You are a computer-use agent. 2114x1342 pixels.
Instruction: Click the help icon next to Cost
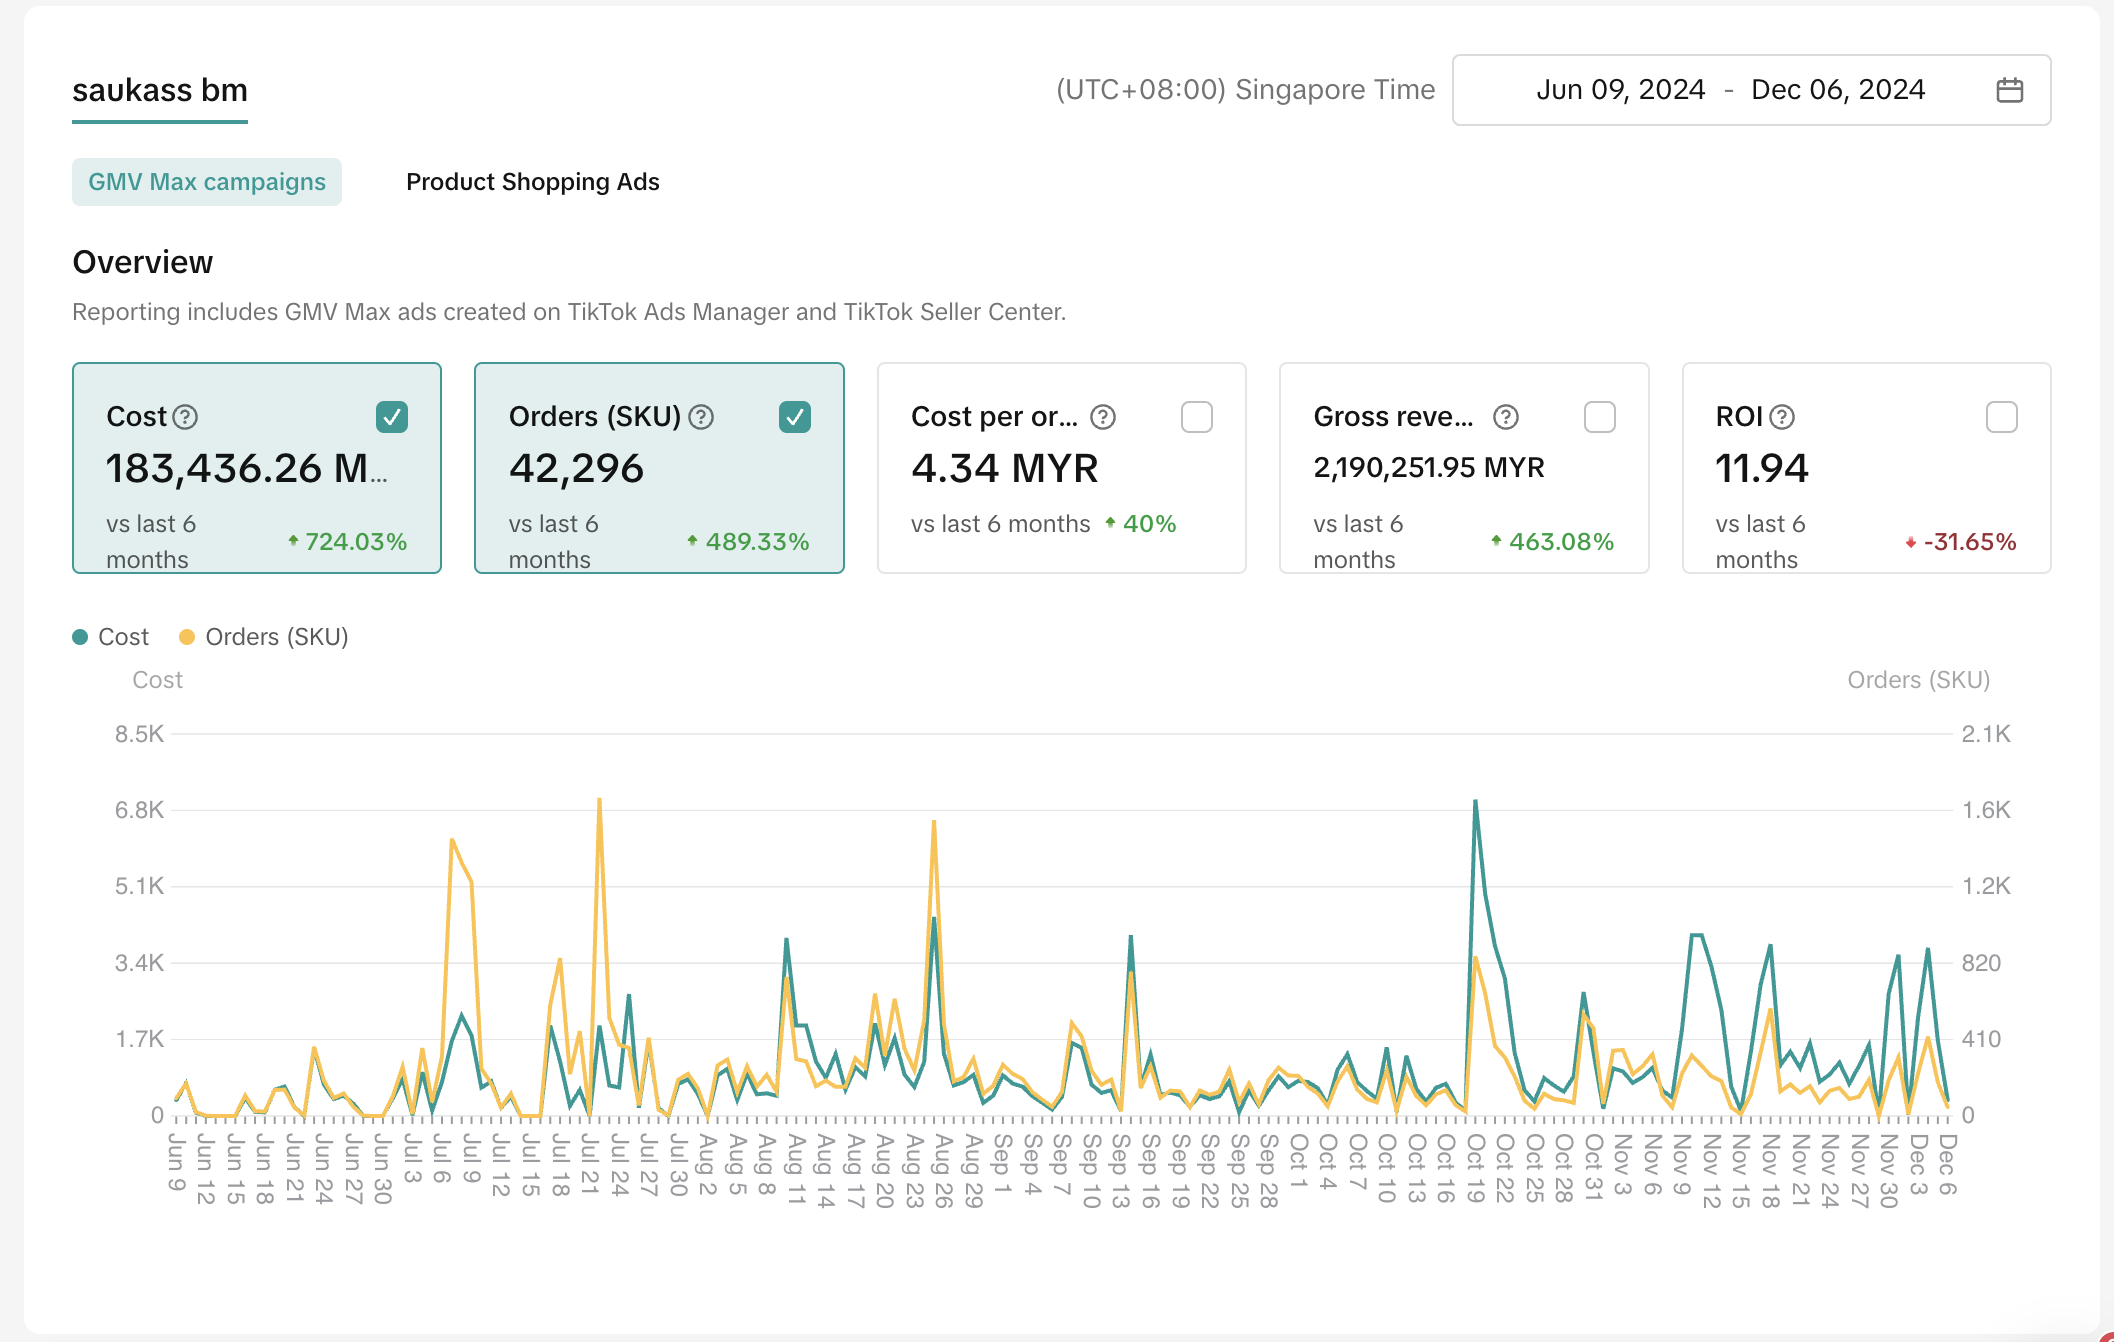[185, 417]
